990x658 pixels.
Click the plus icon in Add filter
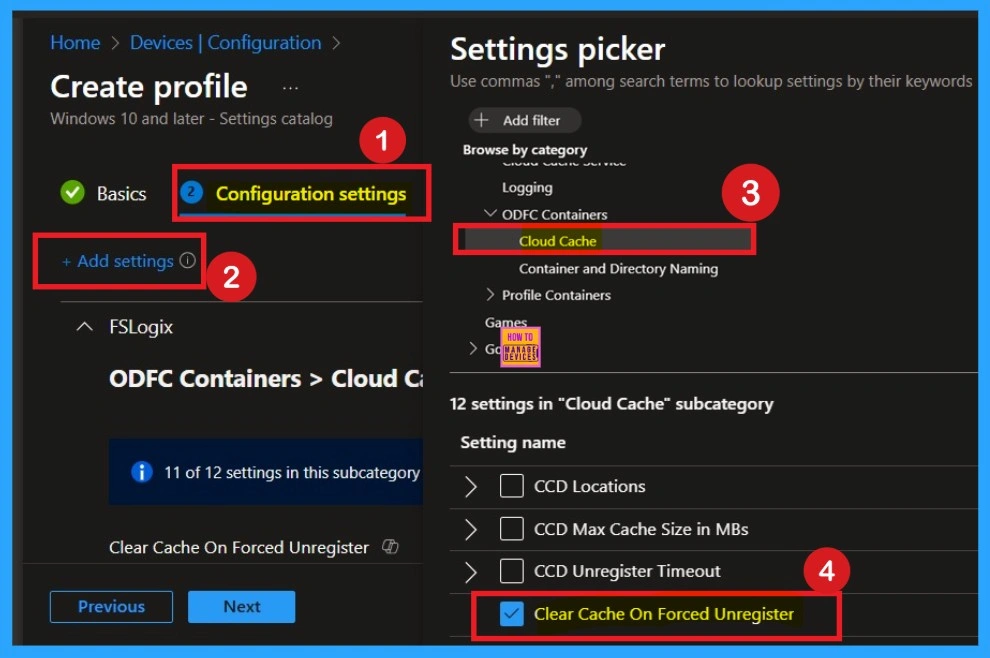click(481, 120)
